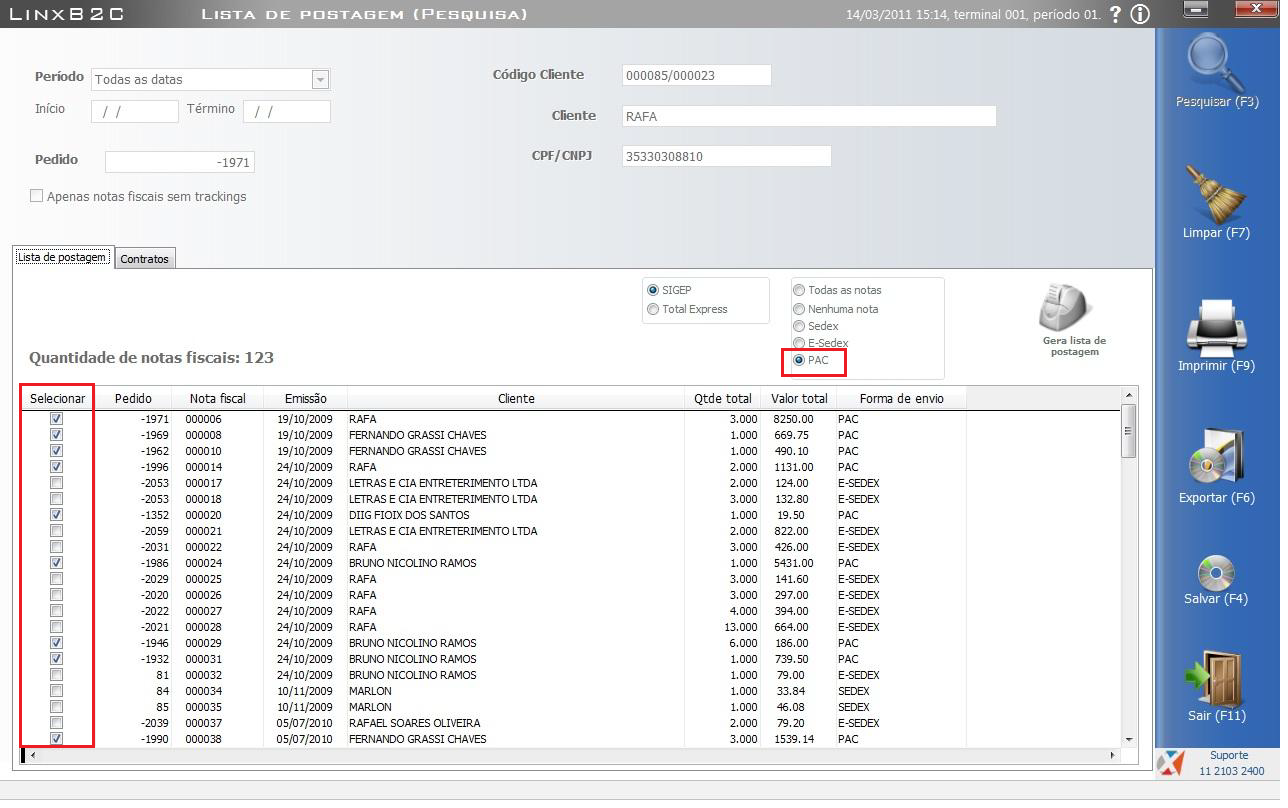
Task: Click the Imprimir (F9) printer icon
Action: click(x=1216, y=329)
